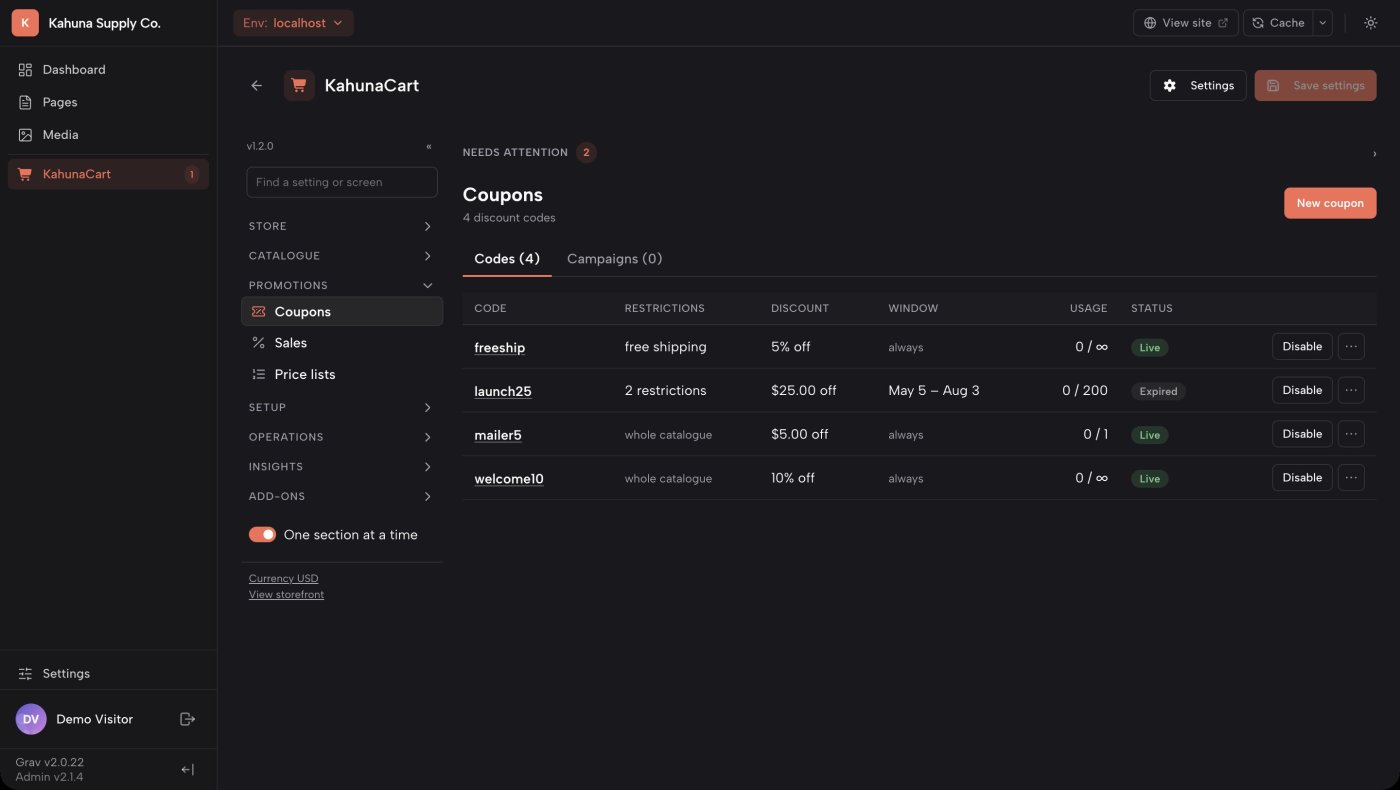Viewport: 1400px width, 790px height.
Task: Open more actions for mailer5 coupon
Action: coord(1351,434)
